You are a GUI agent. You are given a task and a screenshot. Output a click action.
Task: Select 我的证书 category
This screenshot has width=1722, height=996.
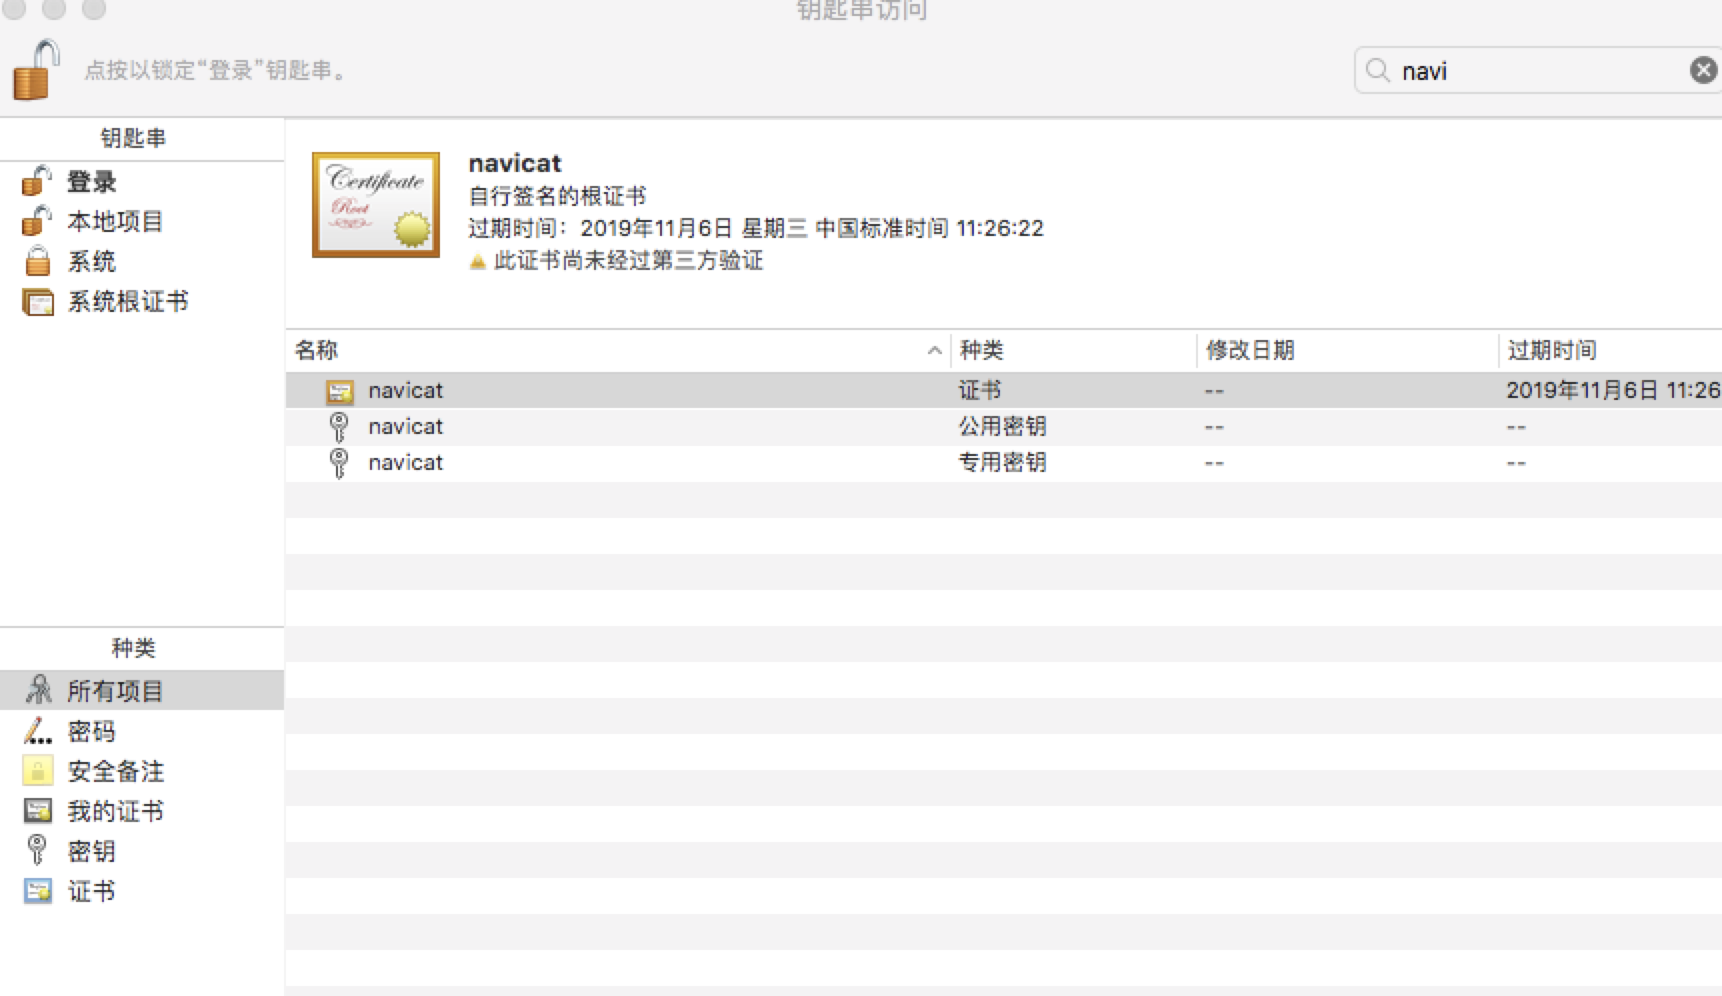click(x=142, y=811)
